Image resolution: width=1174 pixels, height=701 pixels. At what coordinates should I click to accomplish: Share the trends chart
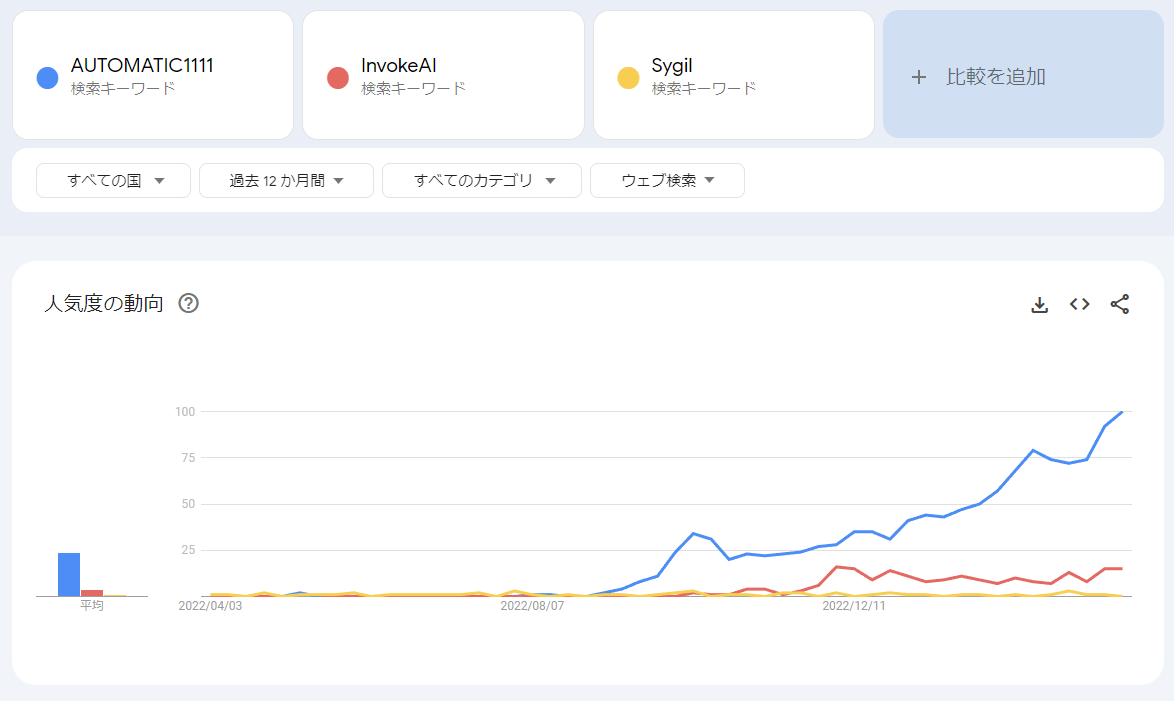(x=1119, y=304)
